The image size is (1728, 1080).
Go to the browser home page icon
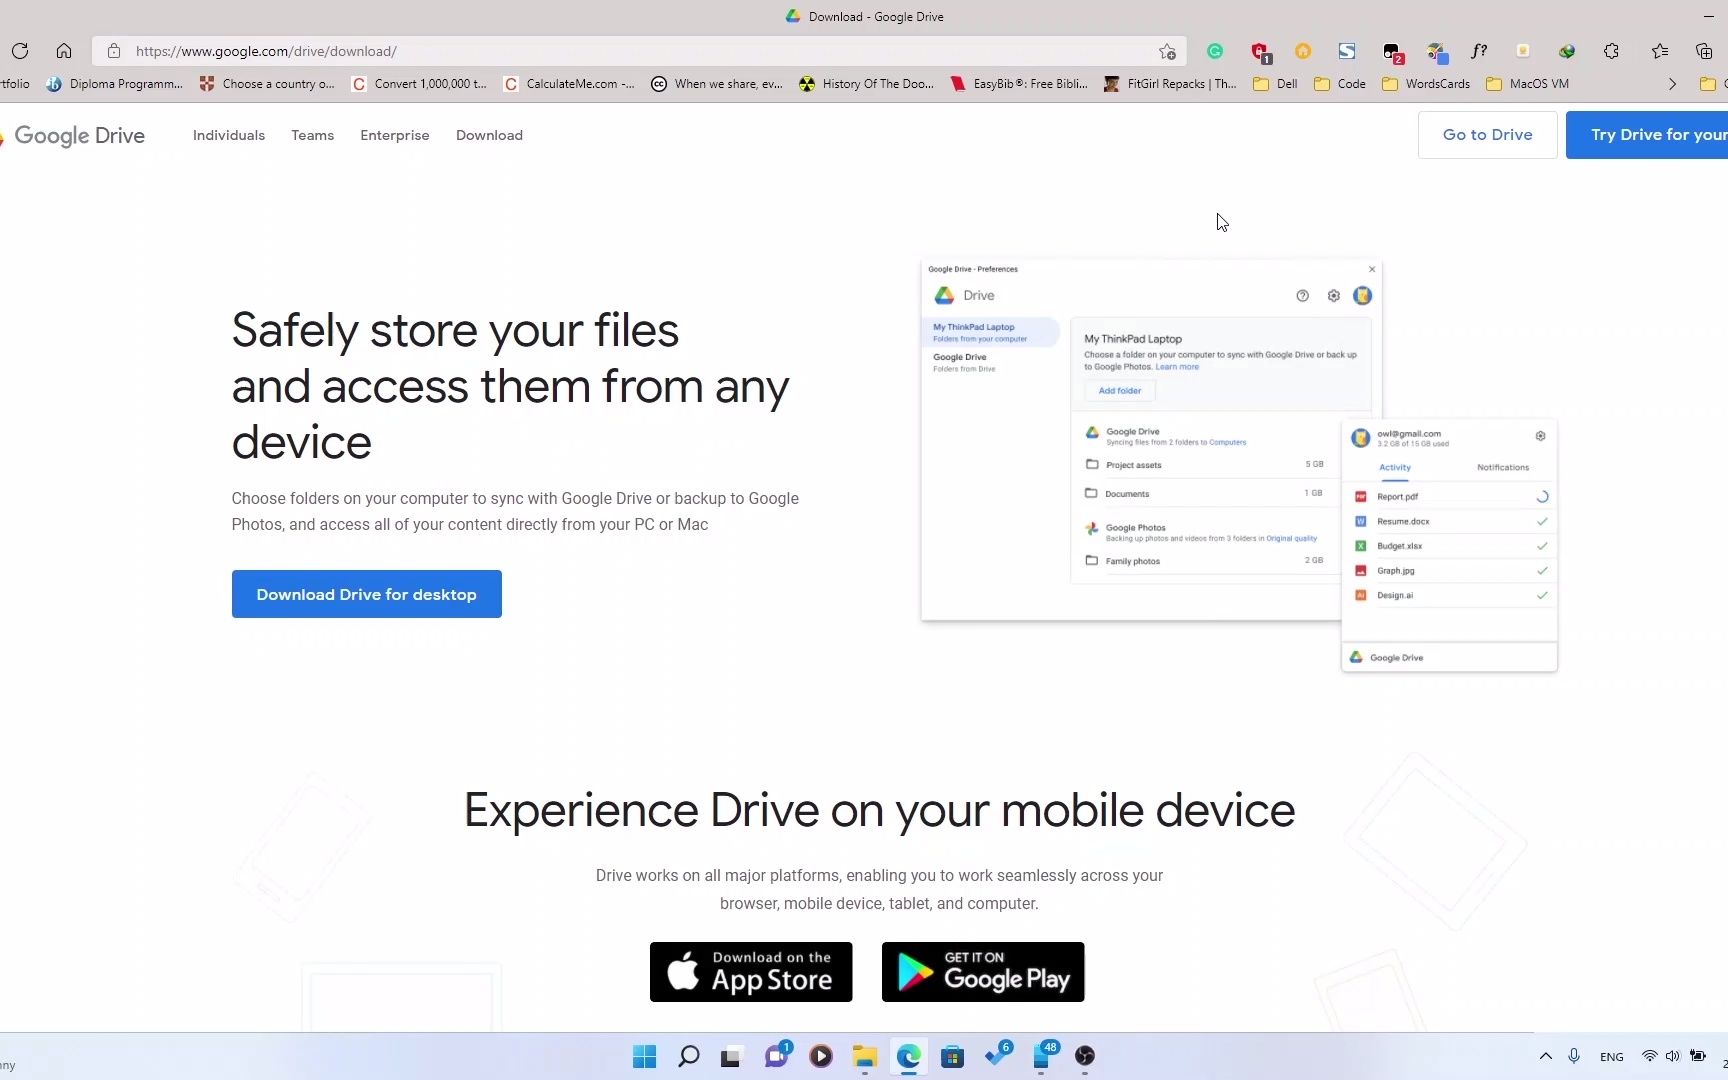64,51
